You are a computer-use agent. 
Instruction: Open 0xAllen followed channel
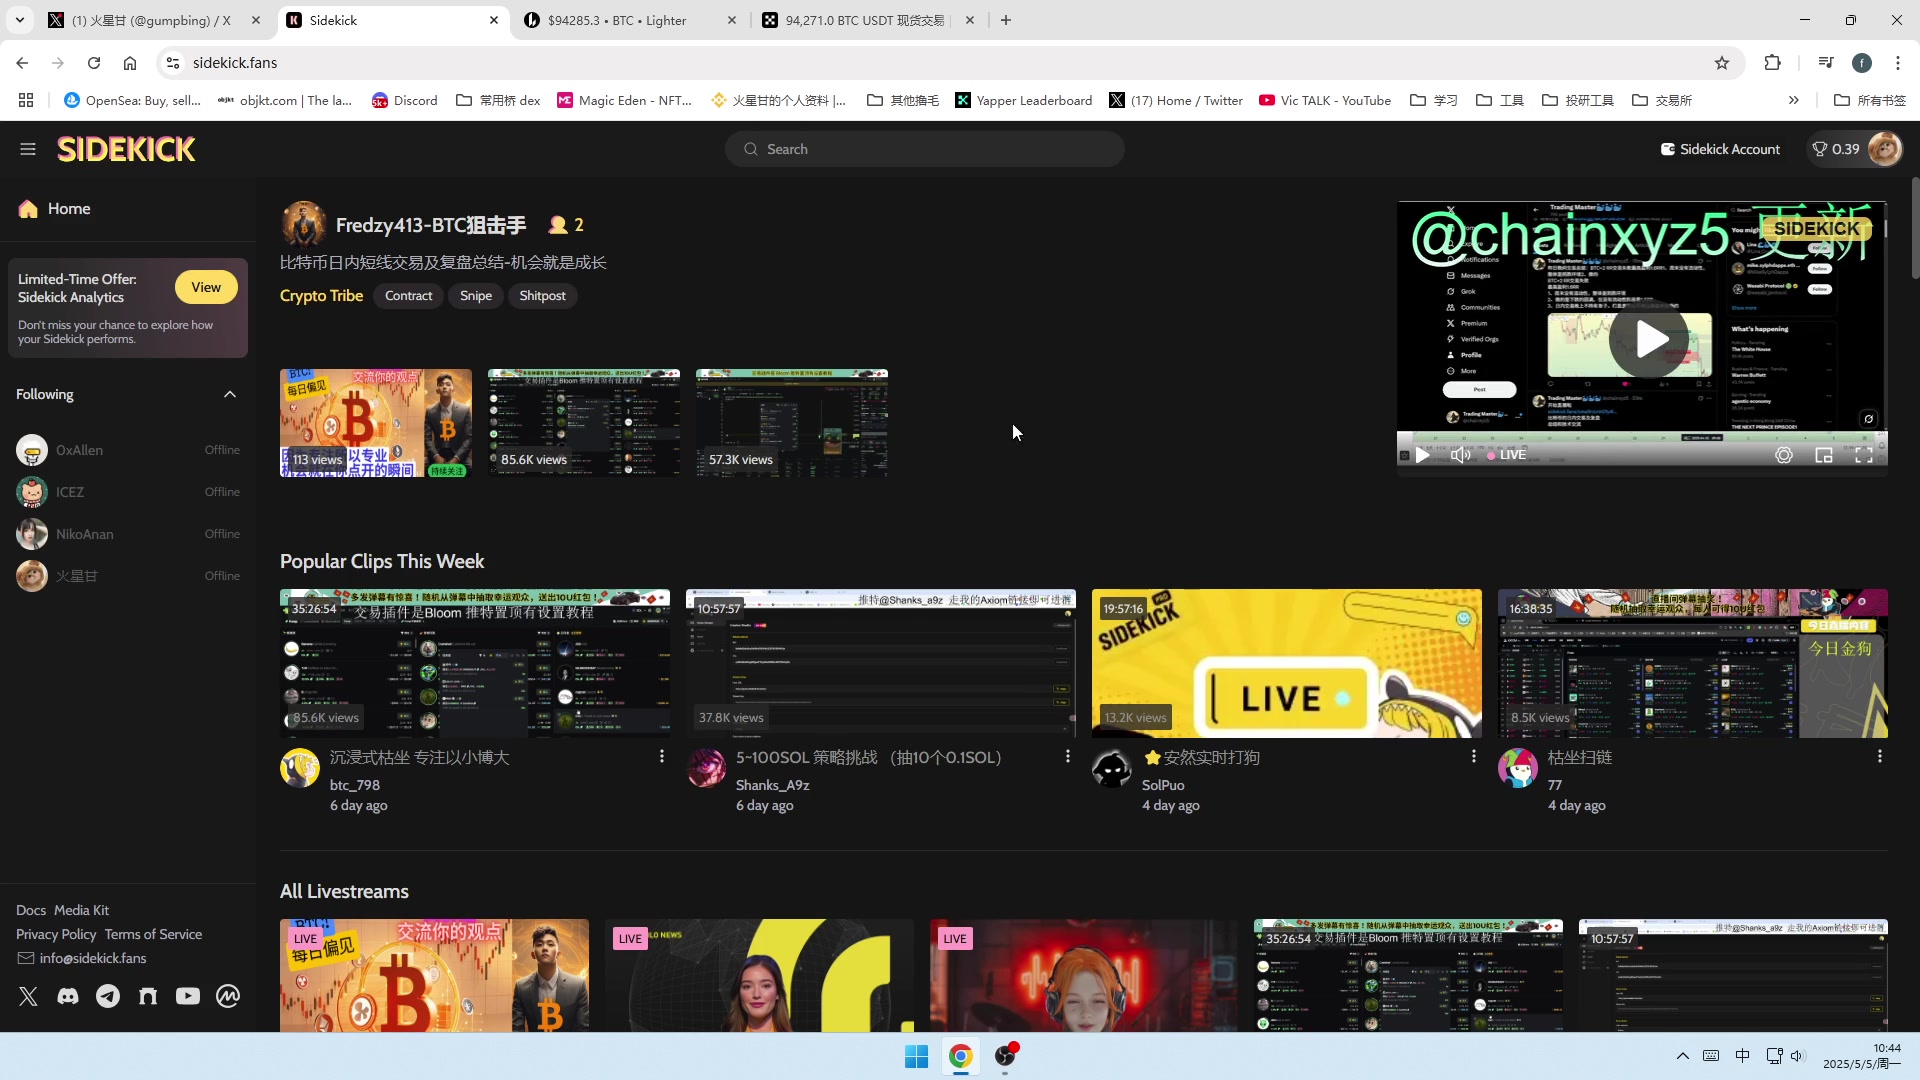click(x=128, y=450)
